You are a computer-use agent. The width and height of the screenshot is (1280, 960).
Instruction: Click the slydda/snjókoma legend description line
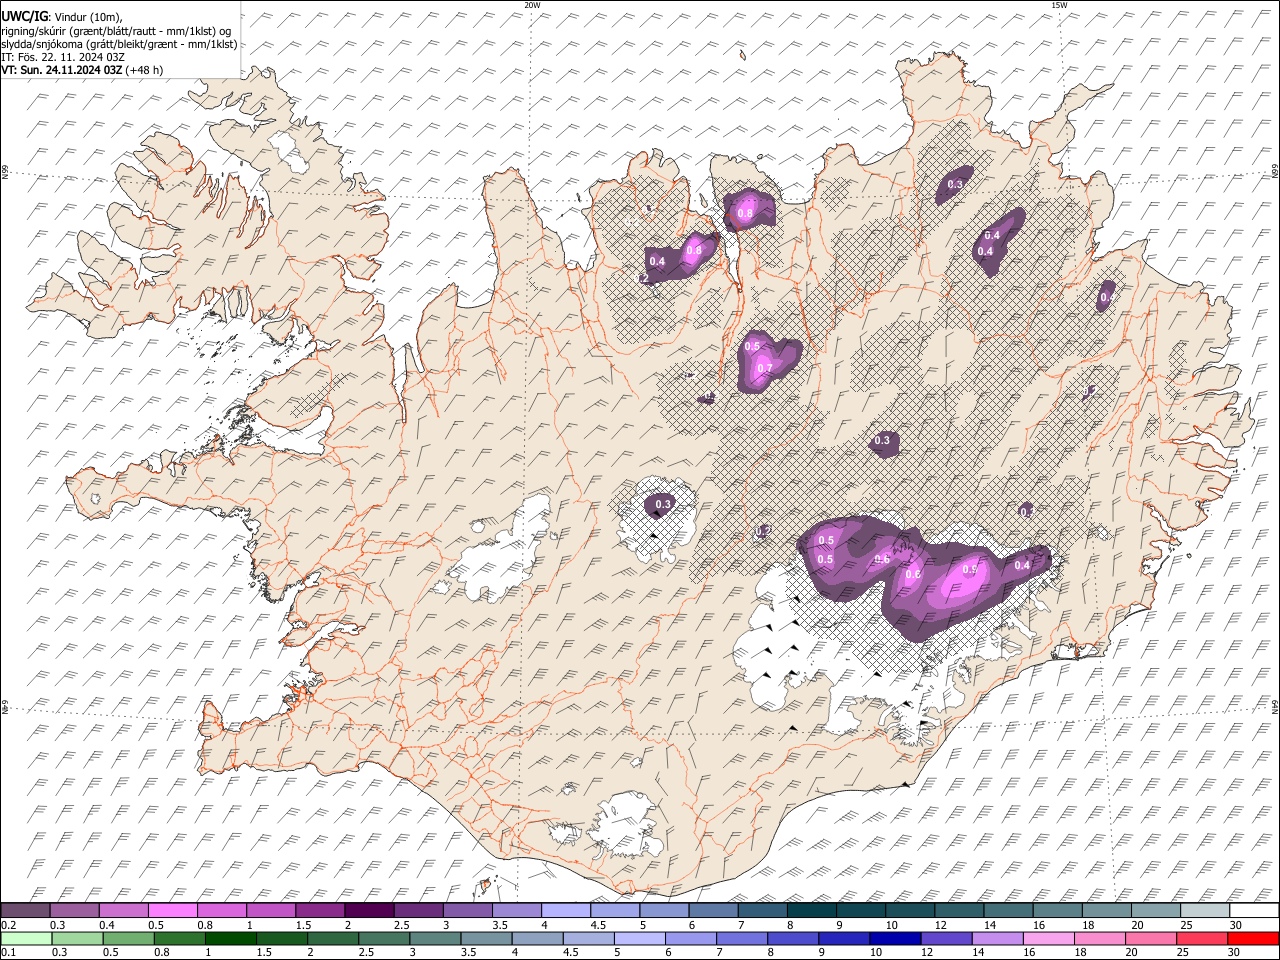tap(119, 44)
